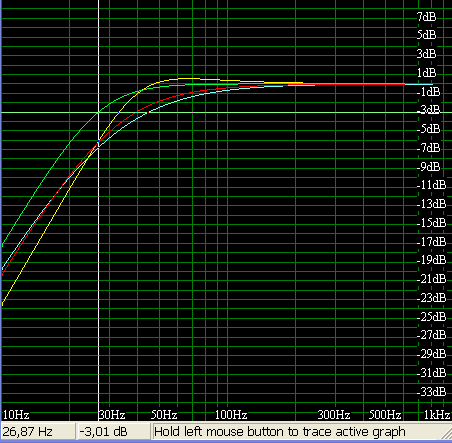452x443 pixels.
Task: Click the -3,01 dB level readout field
Action: coord(113,432)
